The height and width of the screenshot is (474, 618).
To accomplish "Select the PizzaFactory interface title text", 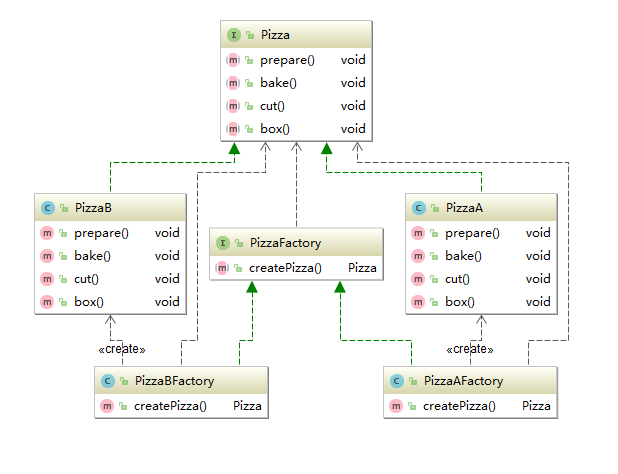I will click(285, 243).
